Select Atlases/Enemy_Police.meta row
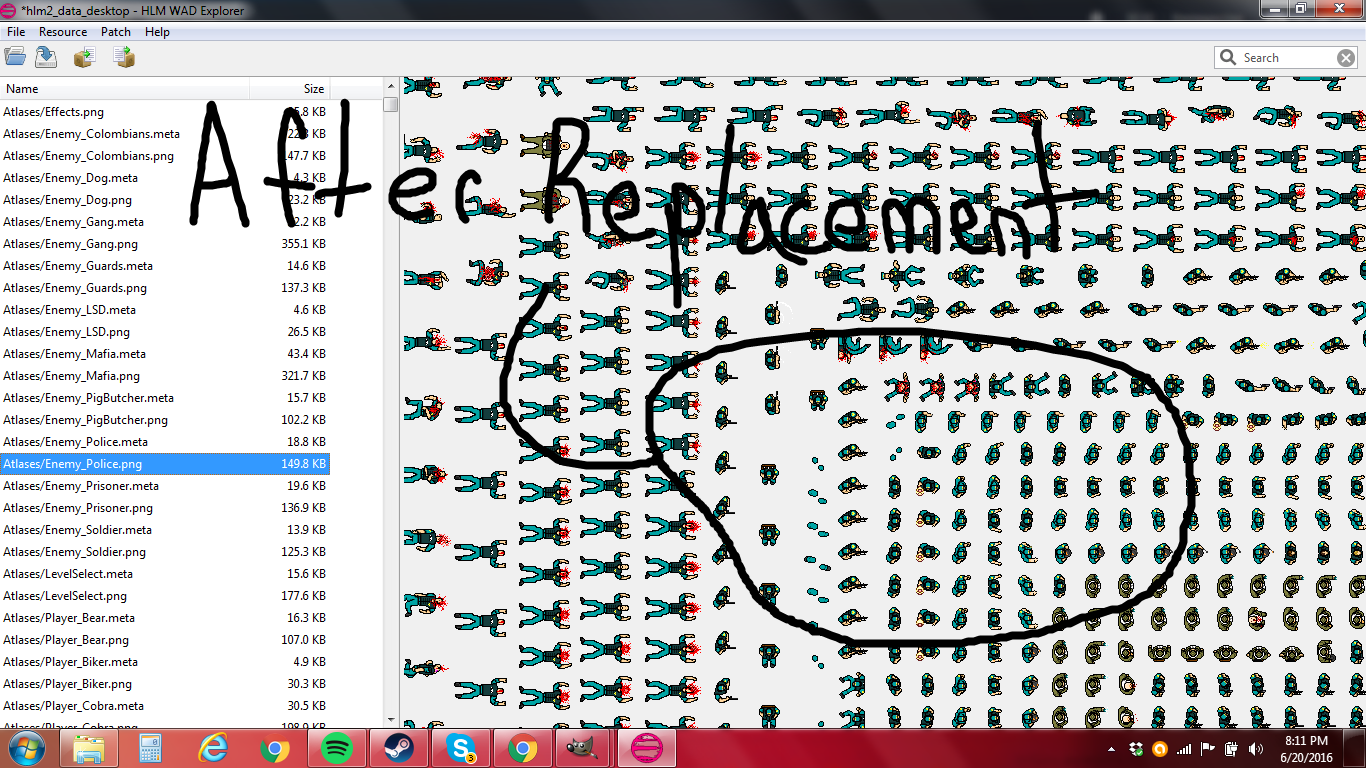Viewport: 1366px width, 768px height. click(164, 442)
